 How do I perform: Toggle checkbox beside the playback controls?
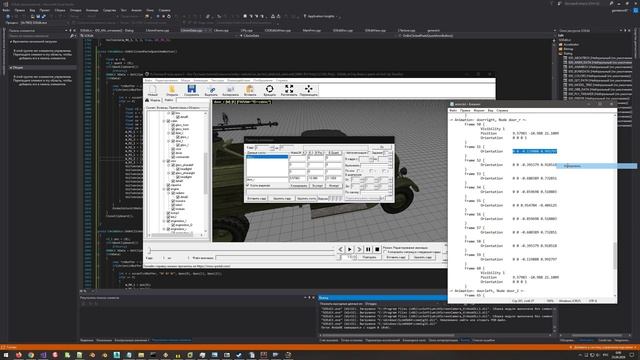[385, 252]
